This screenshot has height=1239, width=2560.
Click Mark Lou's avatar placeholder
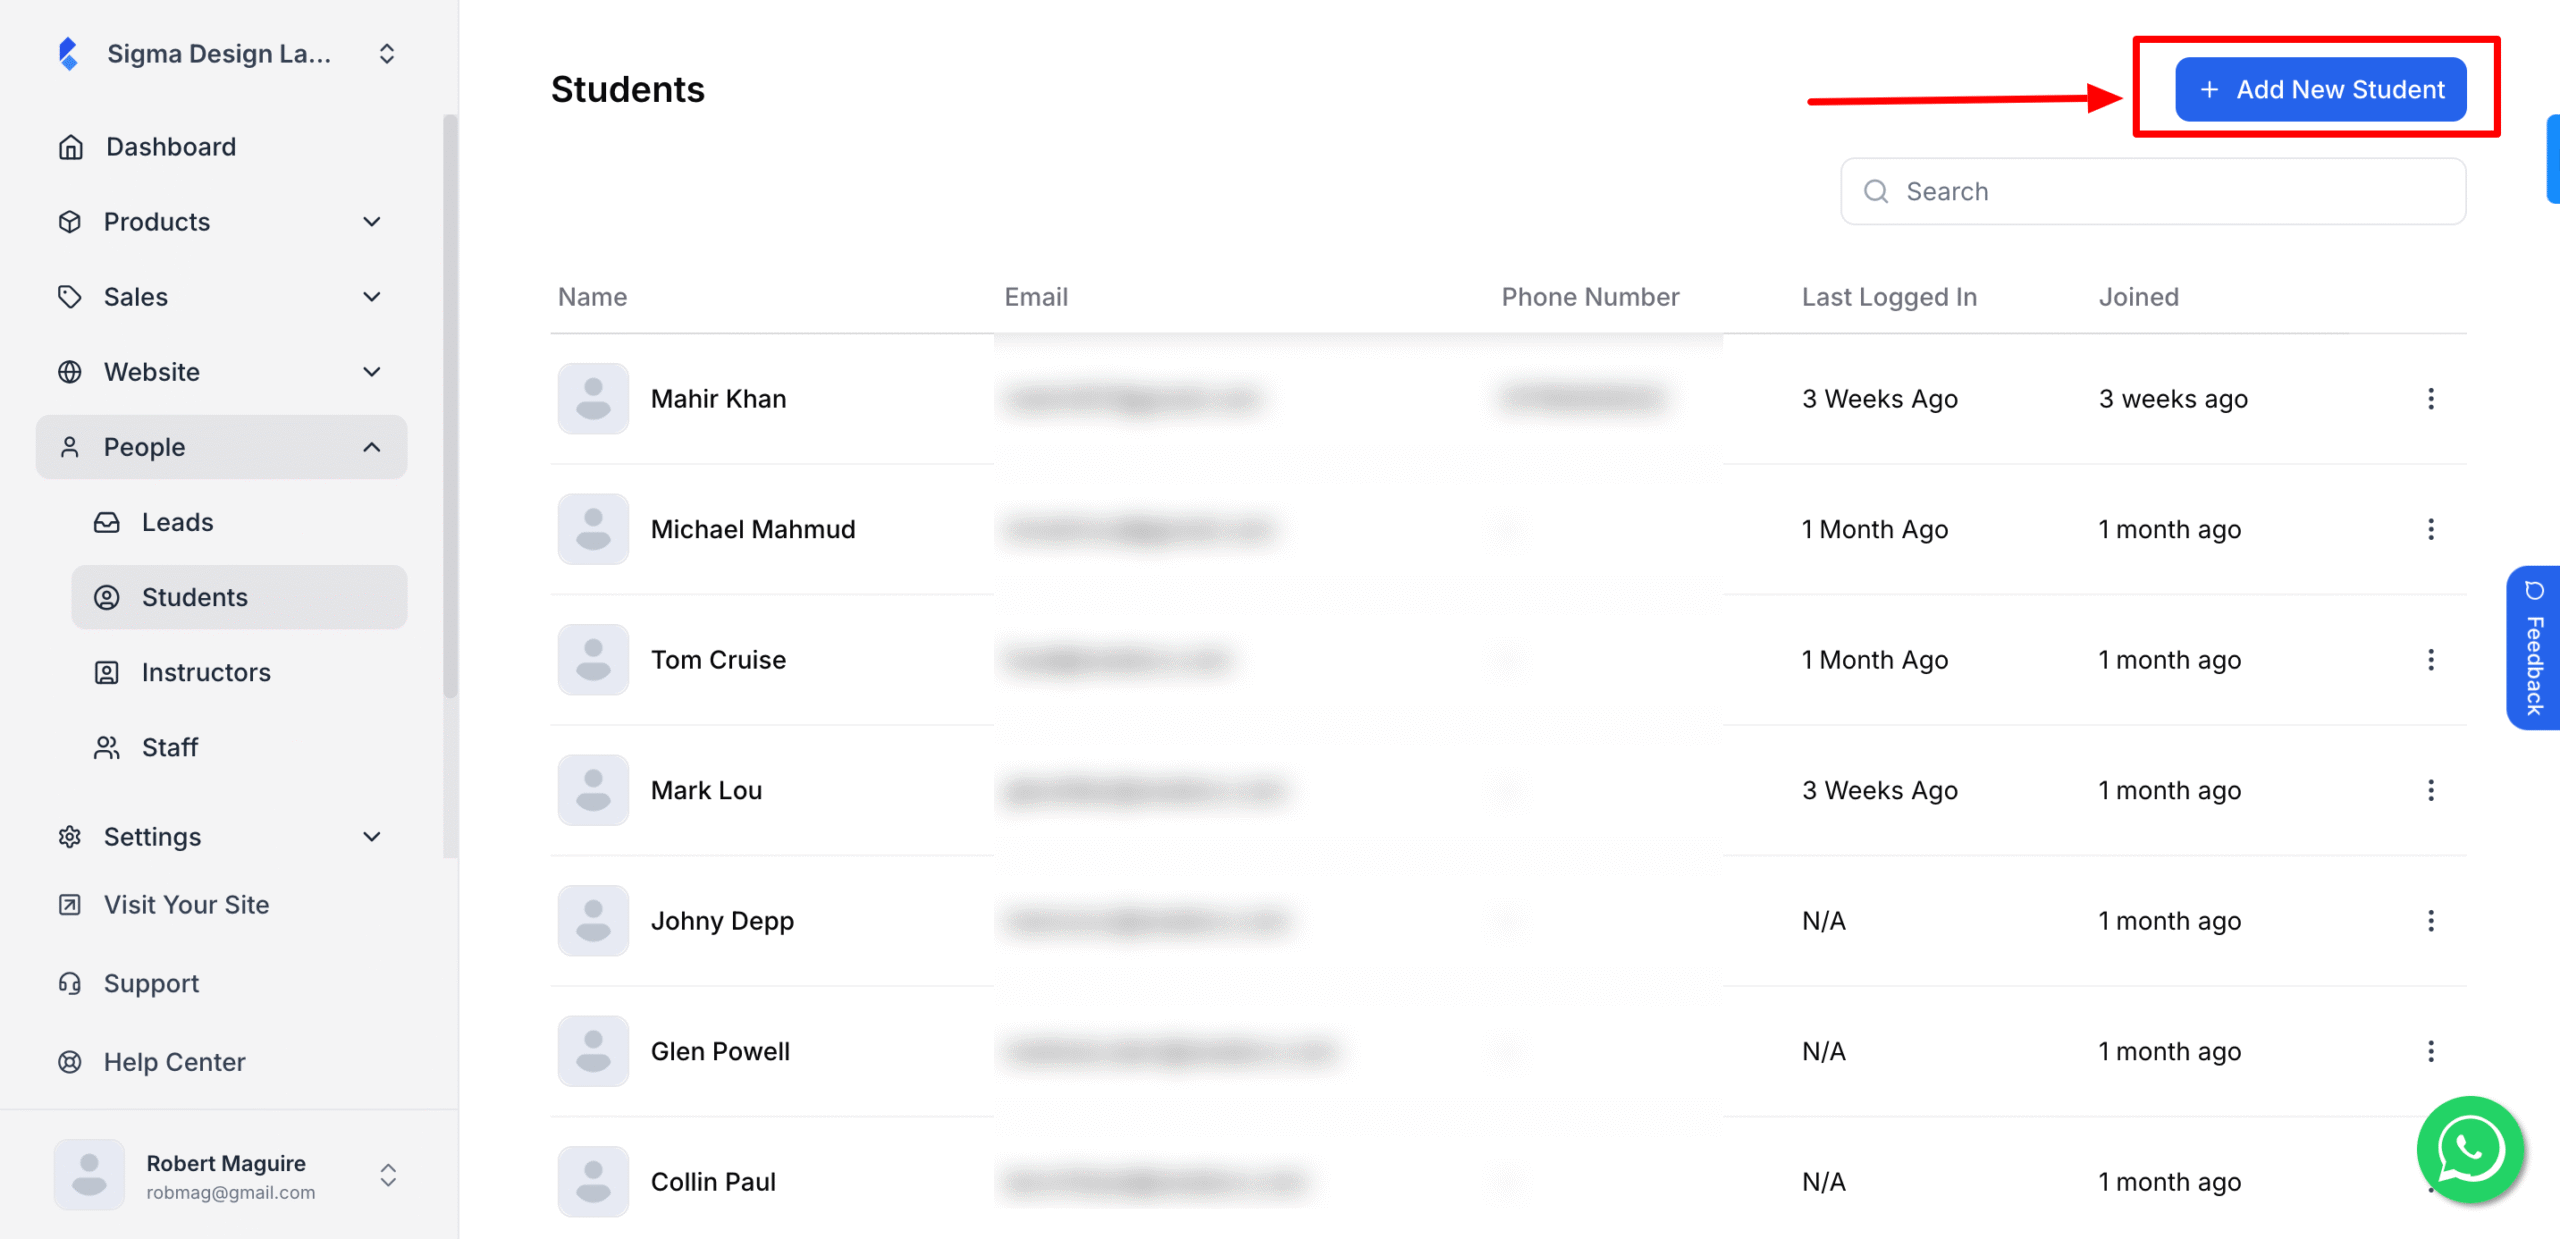(593, 790)
